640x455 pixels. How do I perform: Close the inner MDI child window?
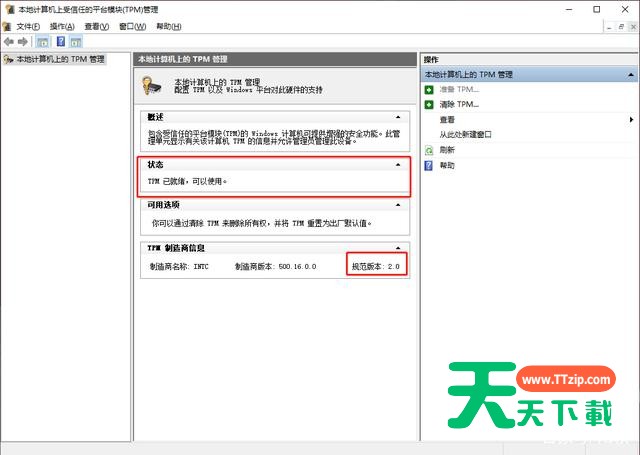[633, 27]
